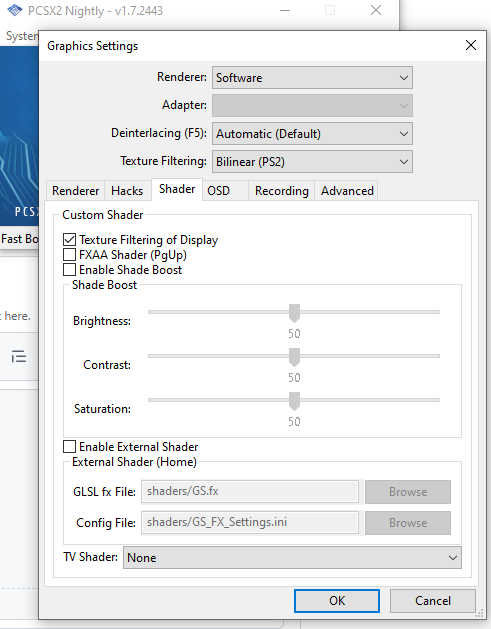Image resolution: width=491 pixels, height=629 pixels.
Task: Open the Renderer dropdown set to Software
Action: (312, 77)
